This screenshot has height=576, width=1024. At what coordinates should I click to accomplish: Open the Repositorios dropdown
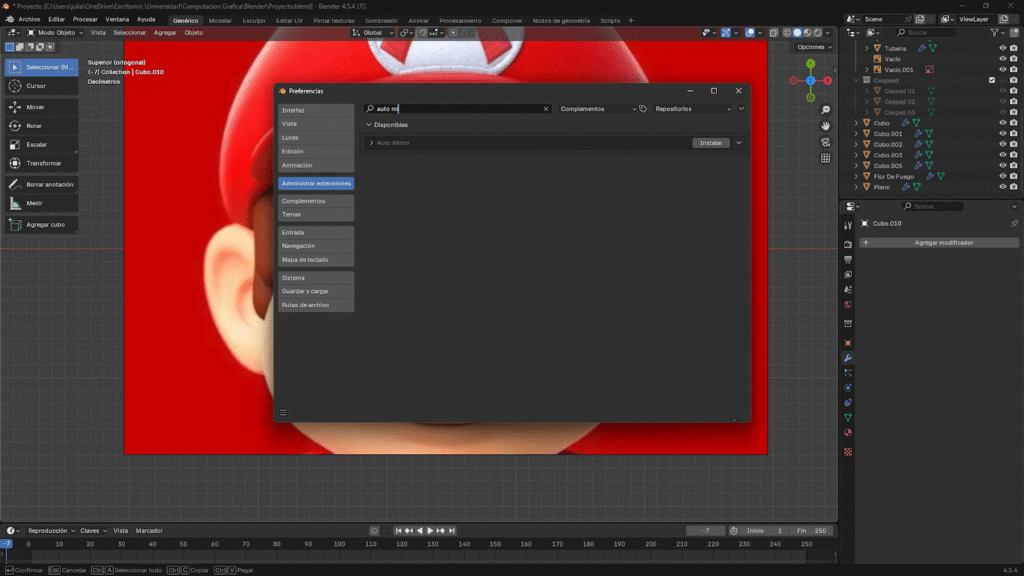click(x=692, y=109)
